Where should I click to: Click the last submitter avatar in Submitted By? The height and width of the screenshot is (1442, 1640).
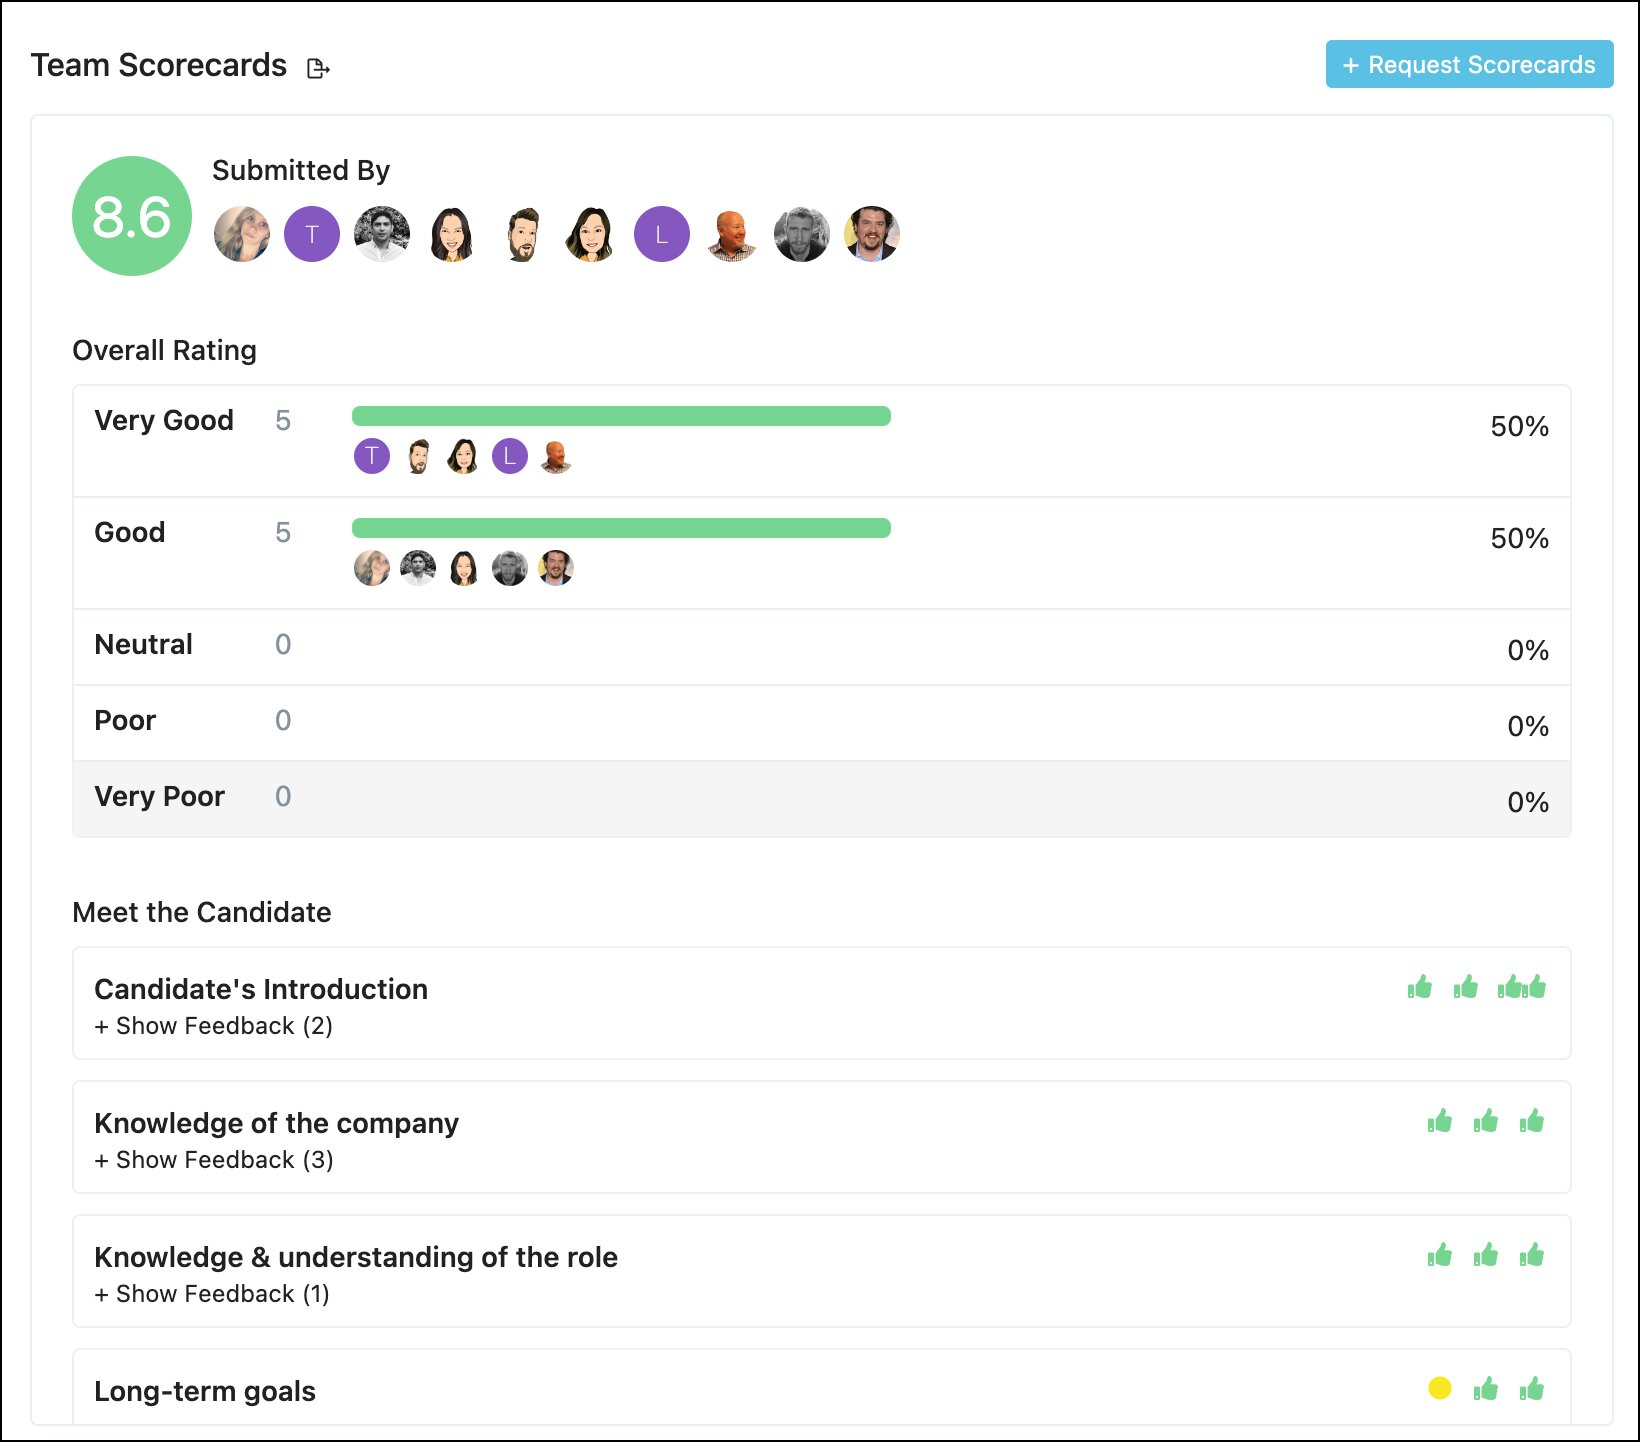coord(871,234)
